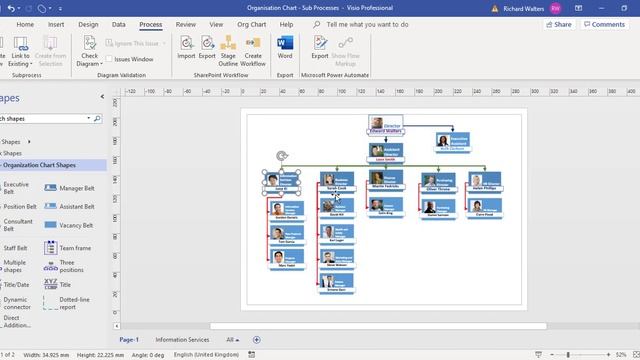This screenshot has width=640, height=360.
Task: Click the horizontal scrollbar thumb
Action: click(378, 326)
